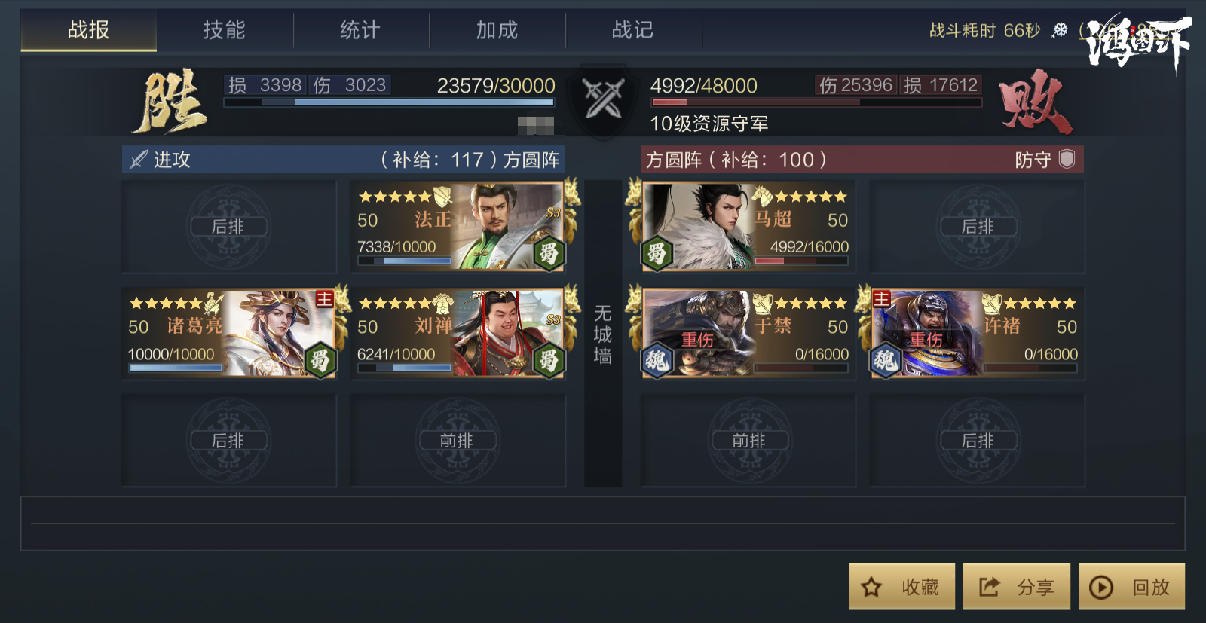Click the red 主 commander marker on 诸葛亮

pyautogui.click(x=324, y=299)
